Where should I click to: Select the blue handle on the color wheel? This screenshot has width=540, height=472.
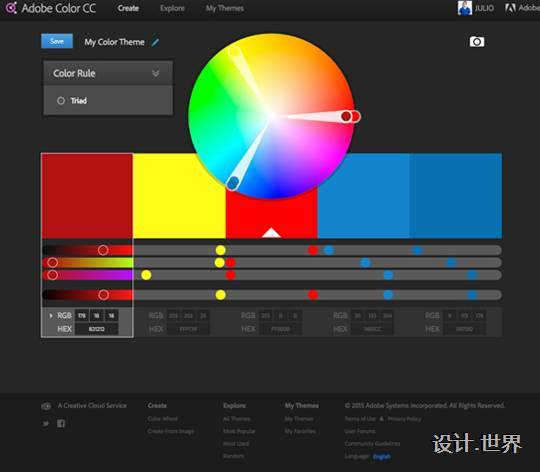(233, 182)
